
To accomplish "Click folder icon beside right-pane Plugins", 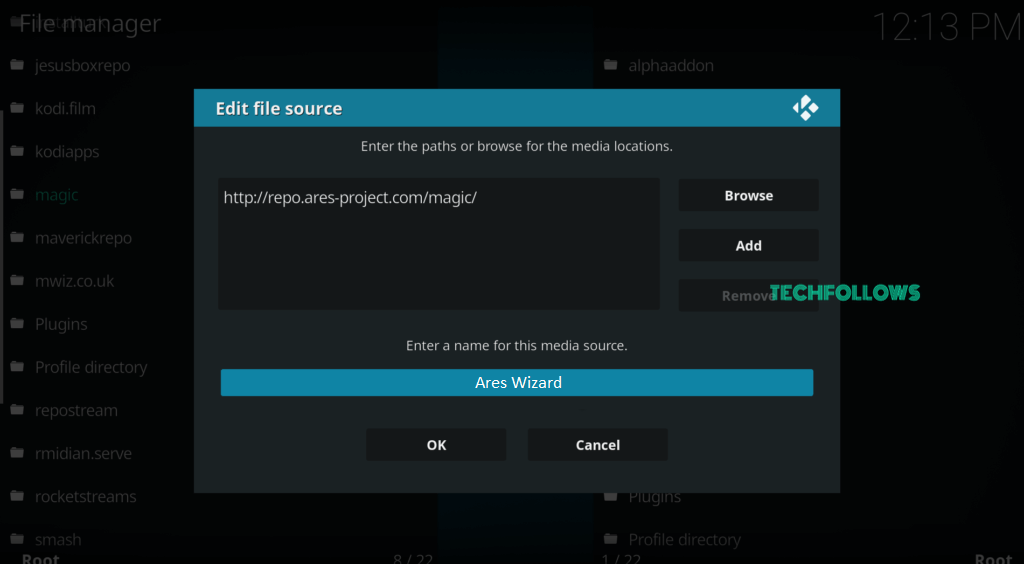I will (611, 497).
